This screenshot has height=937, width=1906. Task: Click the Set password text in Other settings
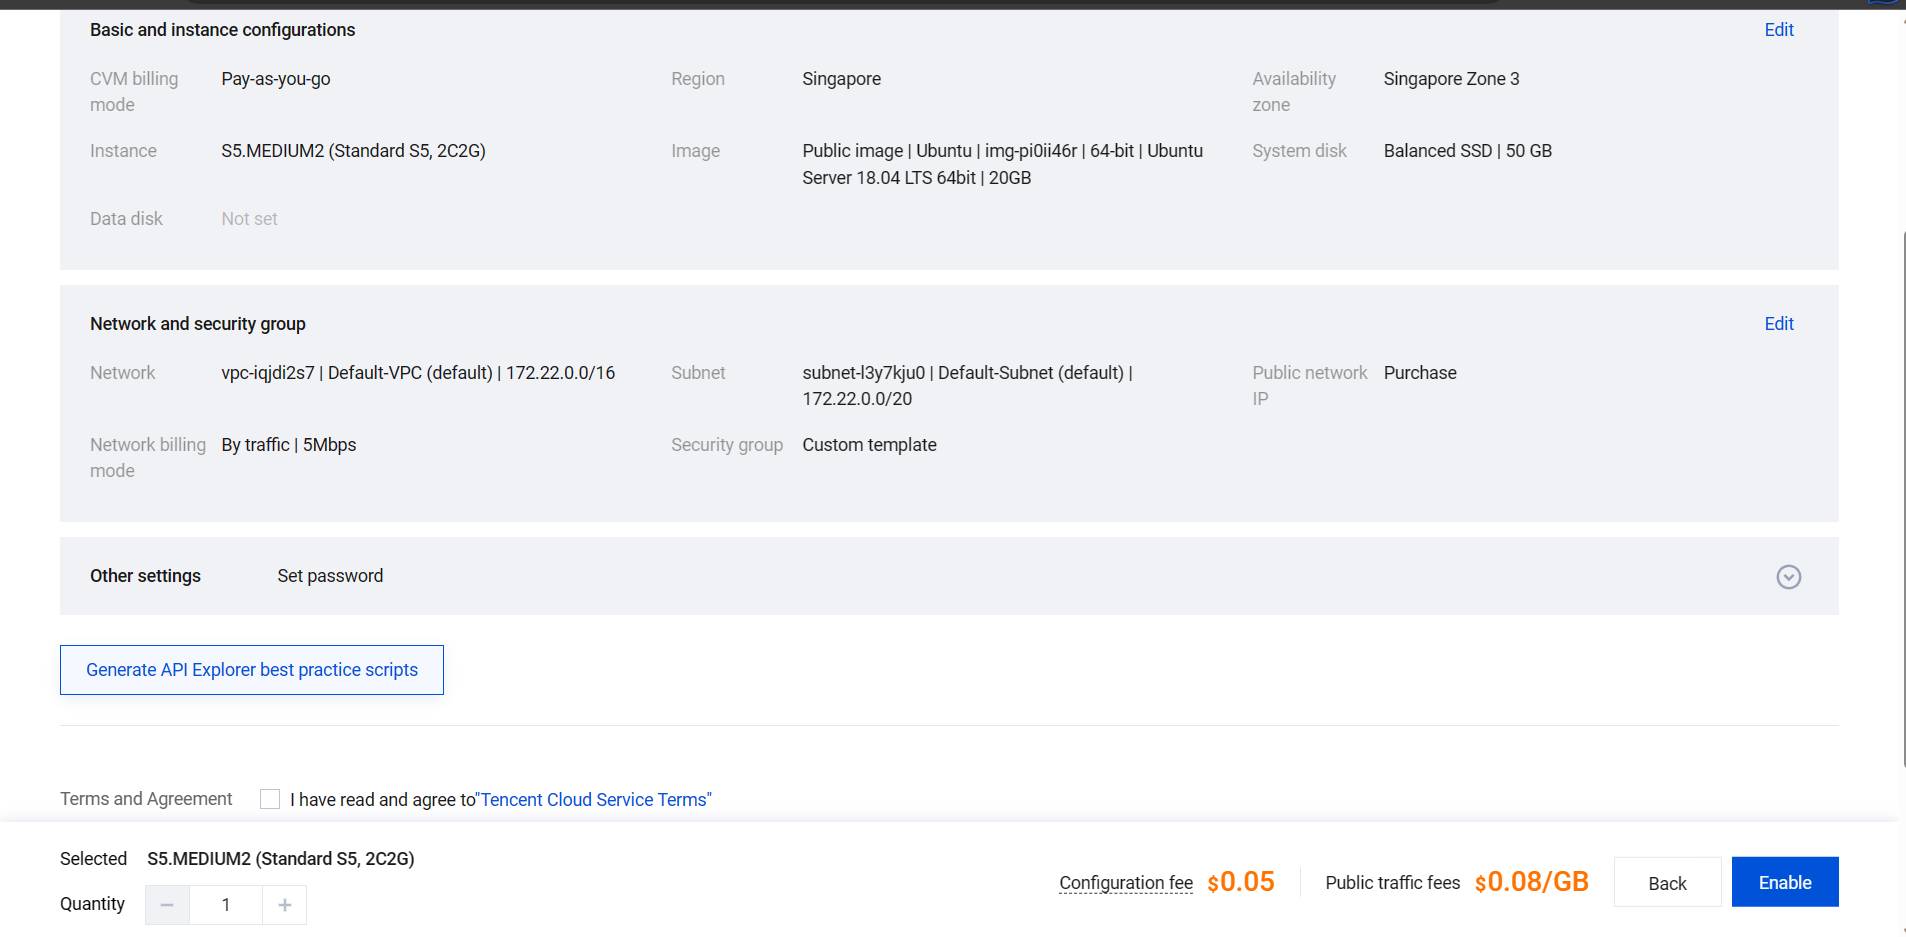click(330, 576)
